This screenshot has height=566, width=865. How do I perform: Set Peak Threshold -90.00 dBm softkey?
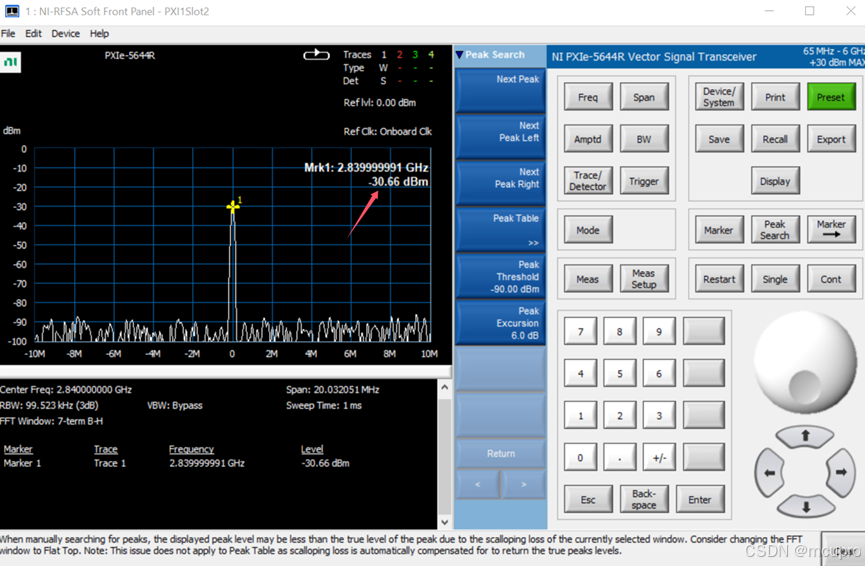click(x=500, y=276)
